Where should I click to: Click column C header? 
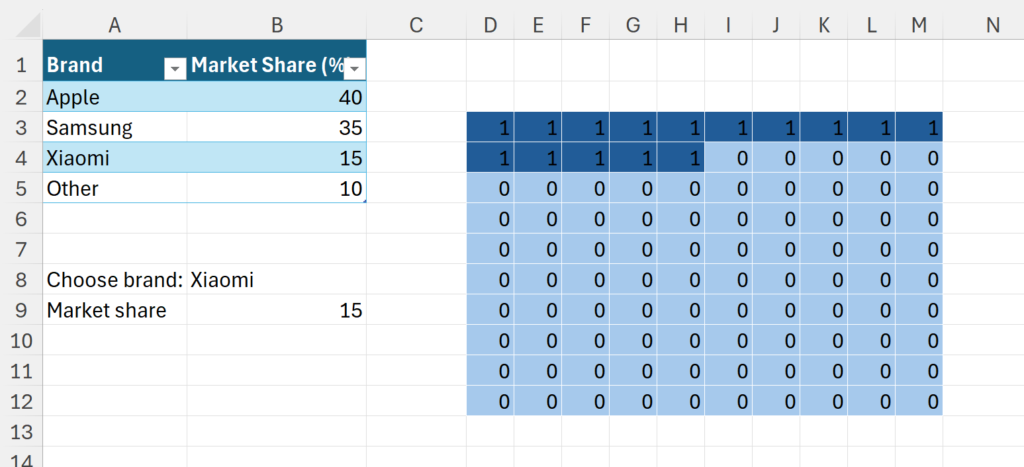tap(416, 26)
